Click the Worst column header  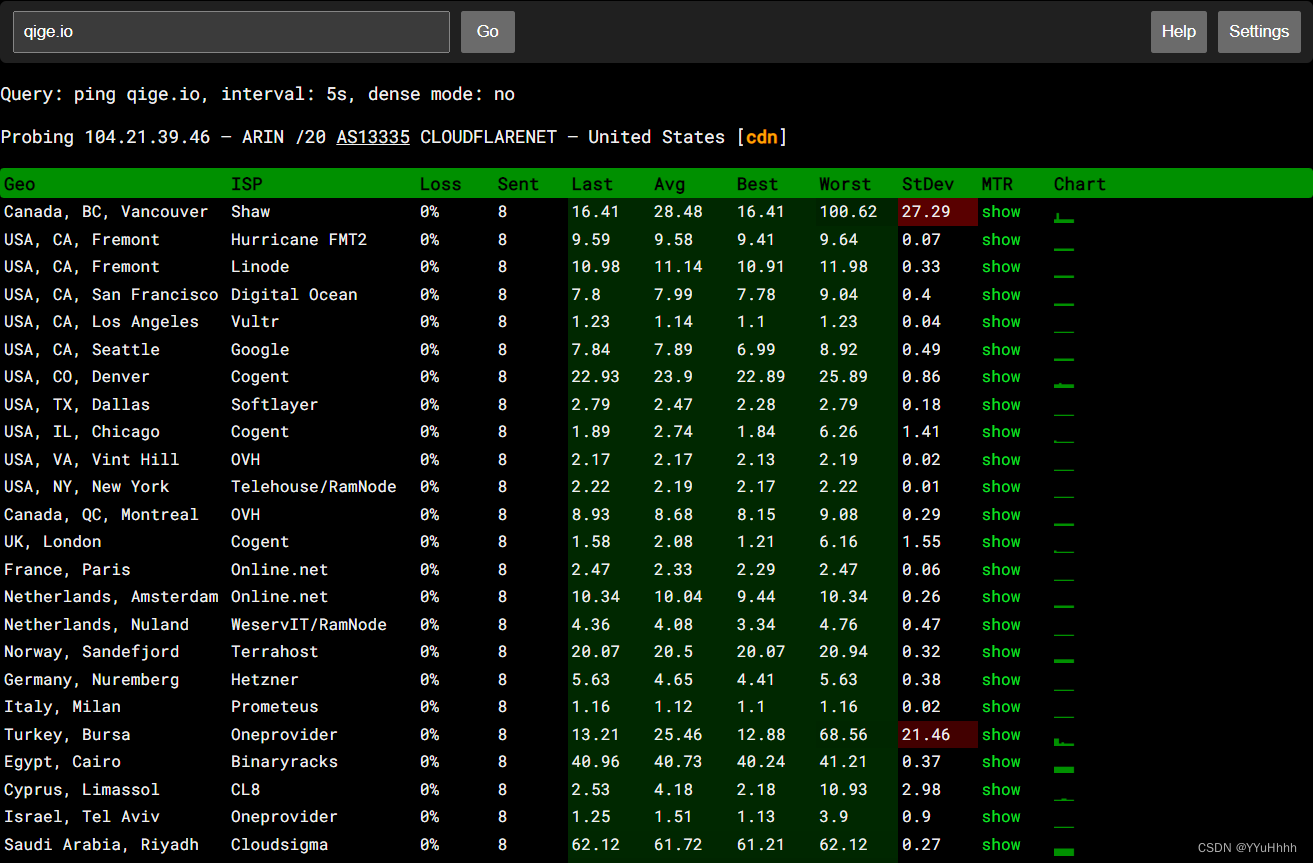[845, 184]
